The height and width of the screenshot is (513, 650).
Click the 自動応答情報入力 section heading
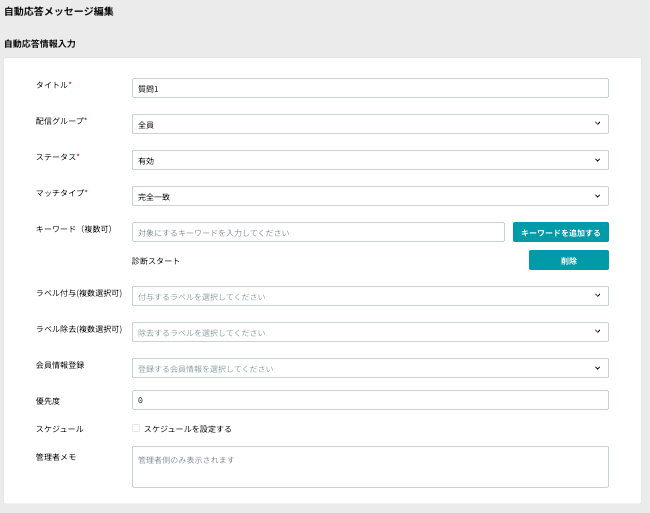click(x=39, y=44)
